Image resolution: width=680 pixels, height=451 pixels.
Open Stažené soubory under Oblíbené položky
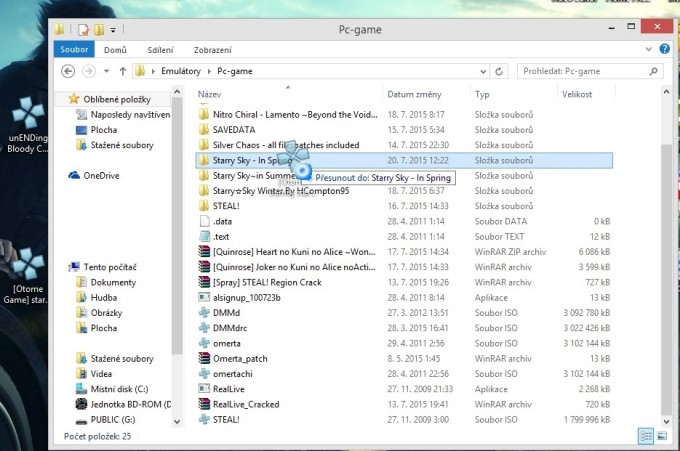click(x=115, y=145)
